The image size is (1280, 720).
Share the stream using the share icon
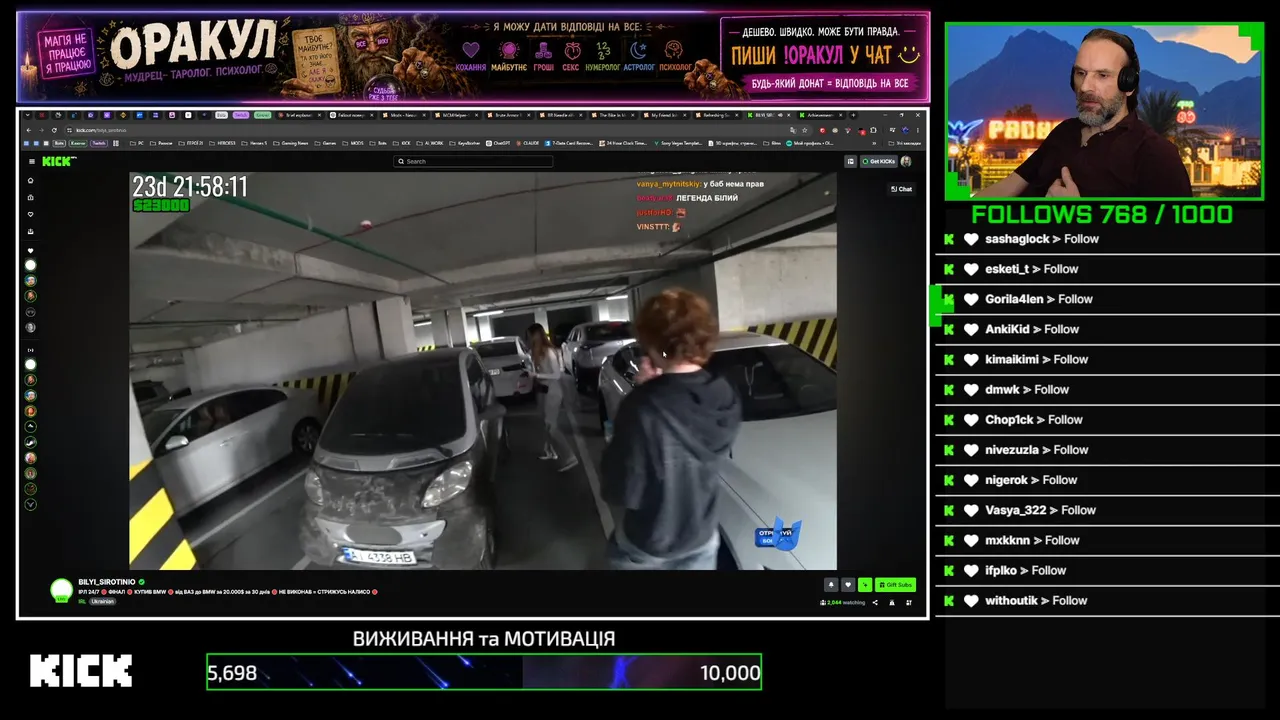(875, 602)
